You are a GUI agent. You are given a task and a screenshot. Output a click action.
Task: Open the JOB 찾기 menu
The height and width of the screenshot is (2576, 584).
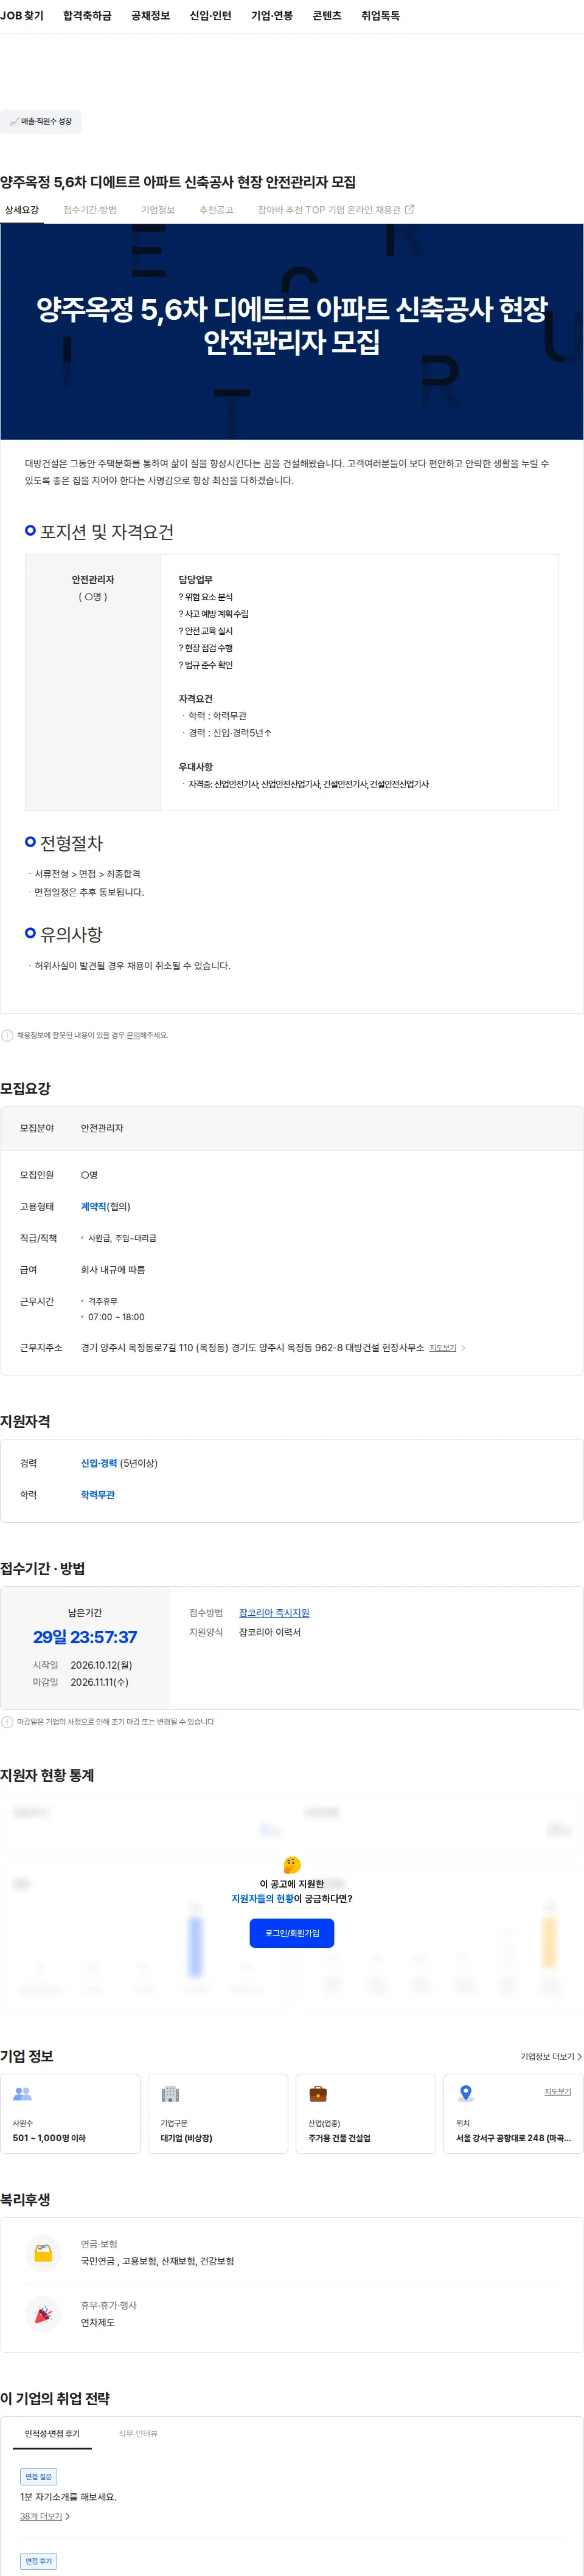(22, 16)
